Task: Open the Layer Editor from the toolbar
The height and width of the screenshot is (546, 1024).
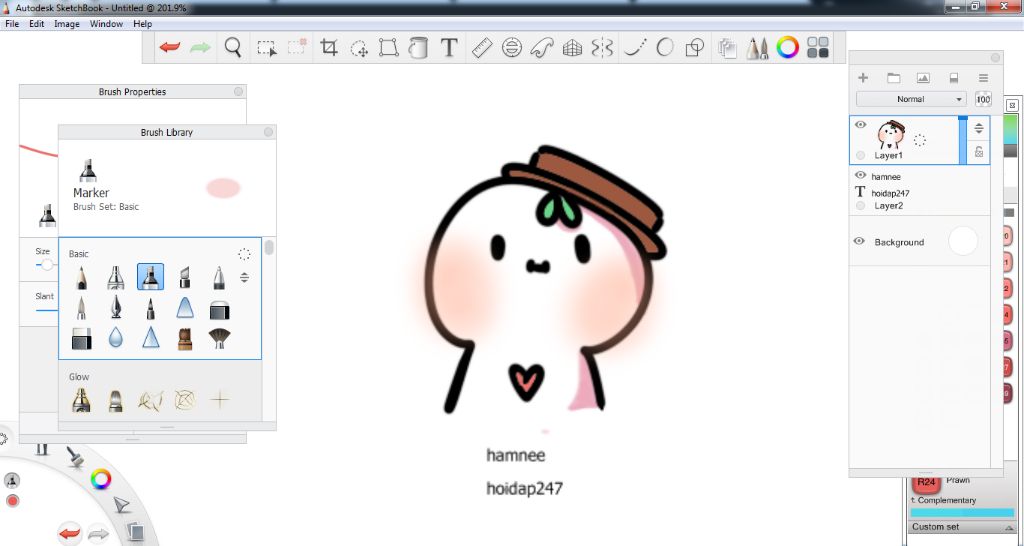Action: (727, 48)
